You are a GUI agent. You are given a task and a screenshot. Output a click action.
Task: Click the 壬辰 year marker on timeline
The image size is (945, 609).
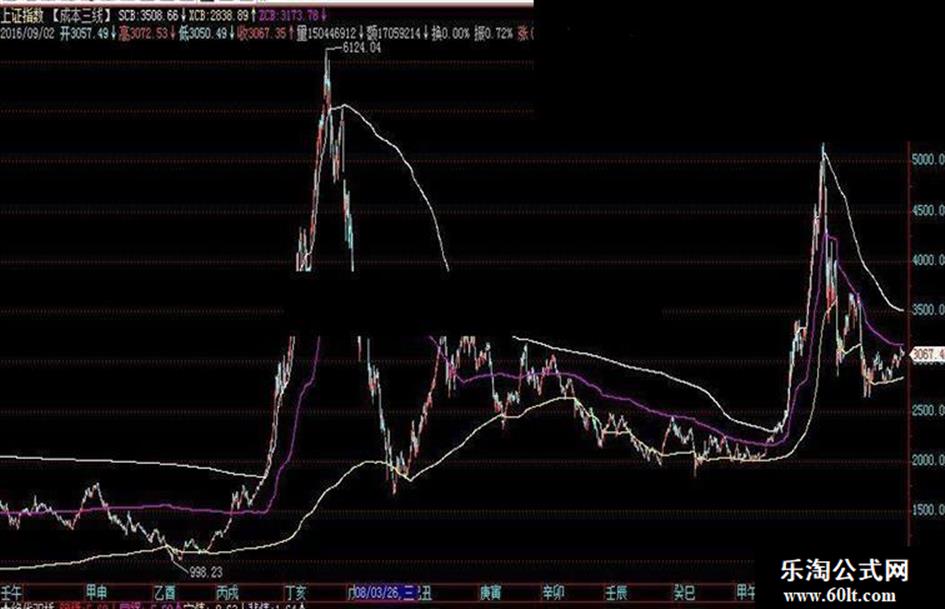(x=617, y=593)
